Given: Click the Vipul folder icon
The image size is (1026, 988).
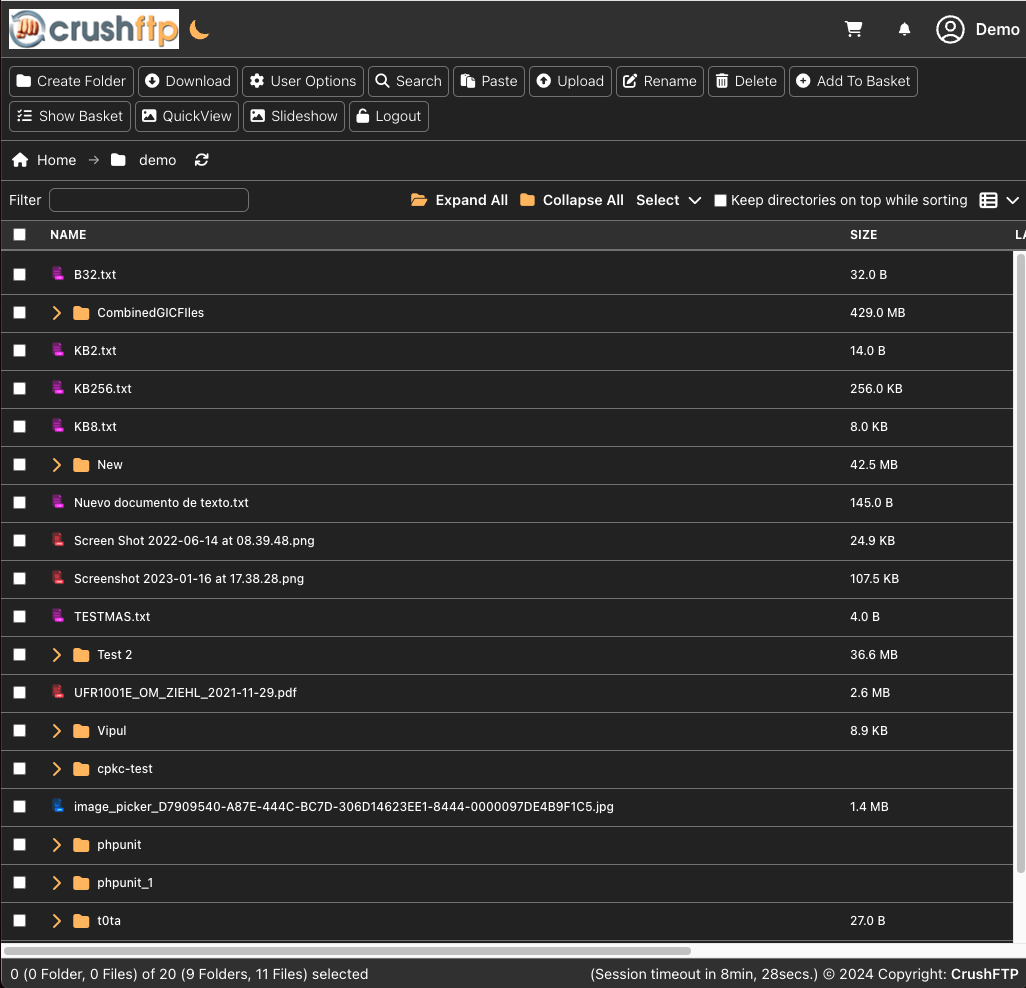Looking at the screenshot, I should [81, 731].
